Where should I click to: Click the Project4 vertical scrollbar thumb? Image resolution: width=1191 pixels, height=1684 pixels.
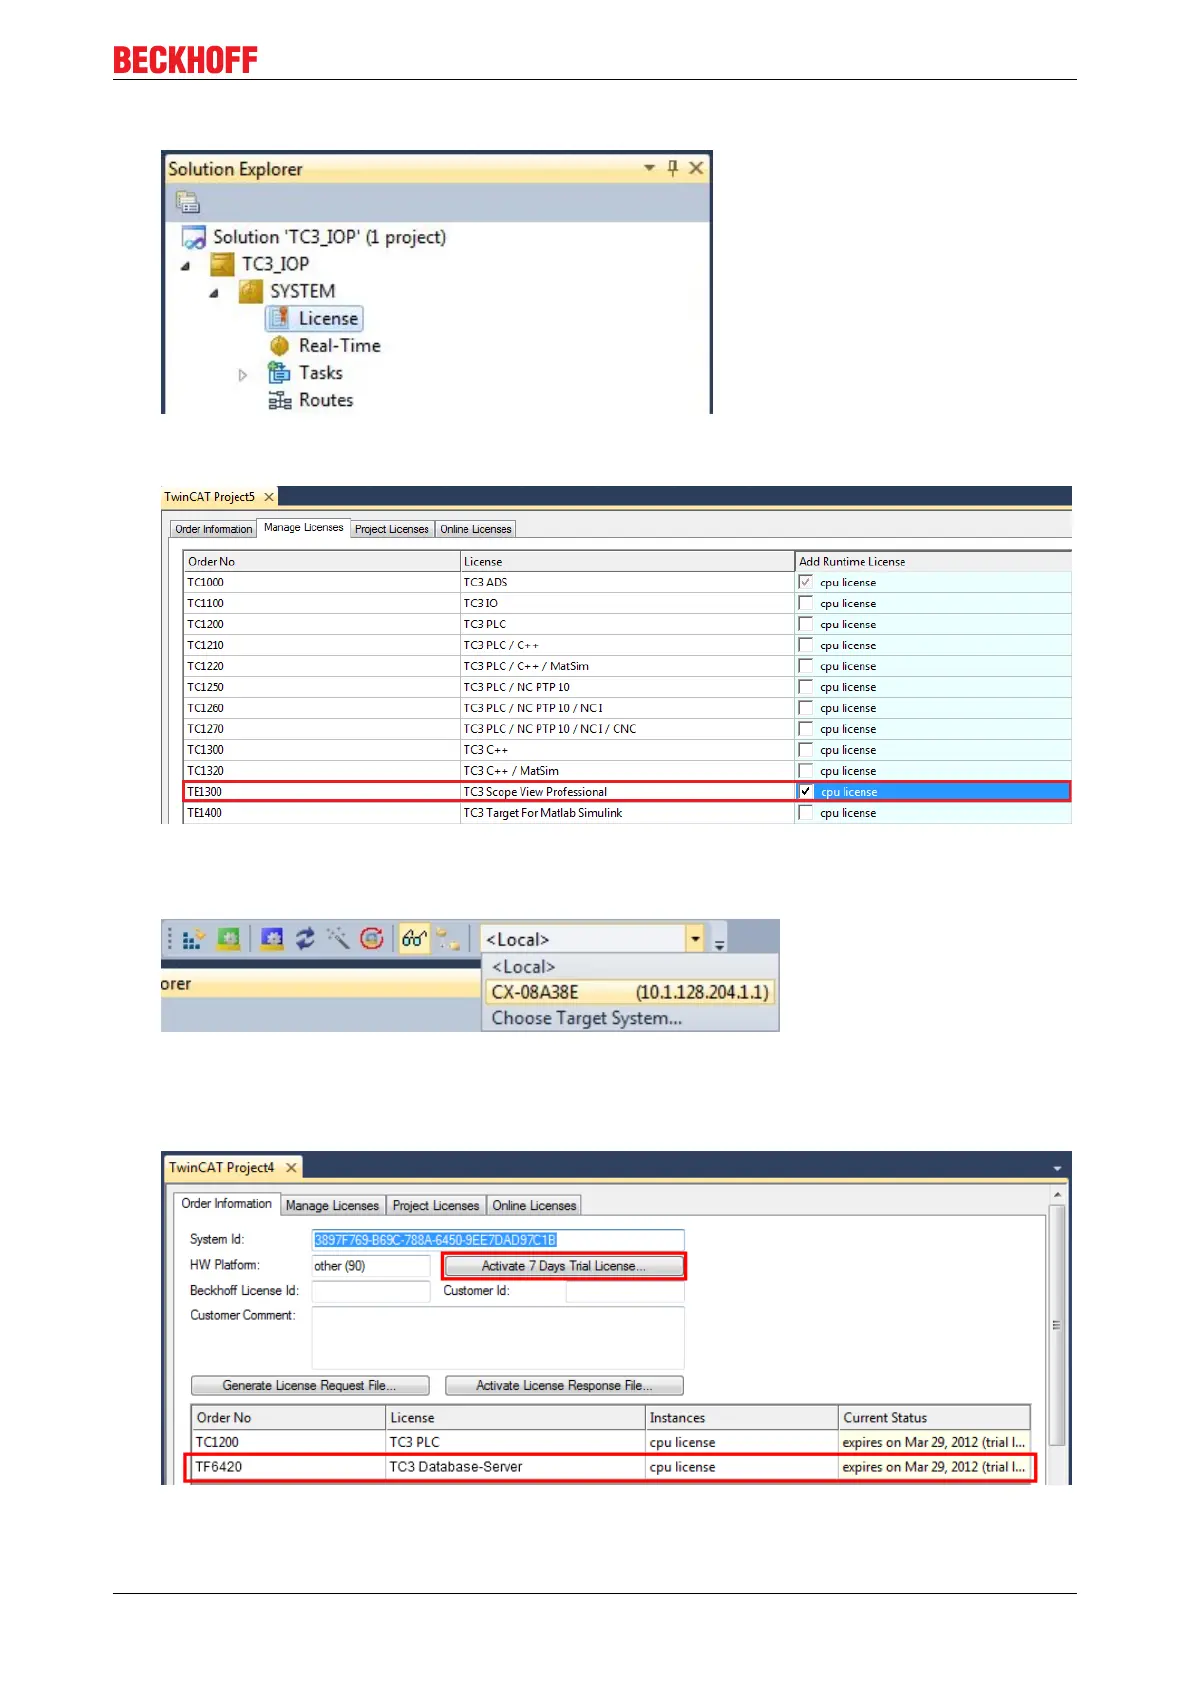[1057, 1325]
